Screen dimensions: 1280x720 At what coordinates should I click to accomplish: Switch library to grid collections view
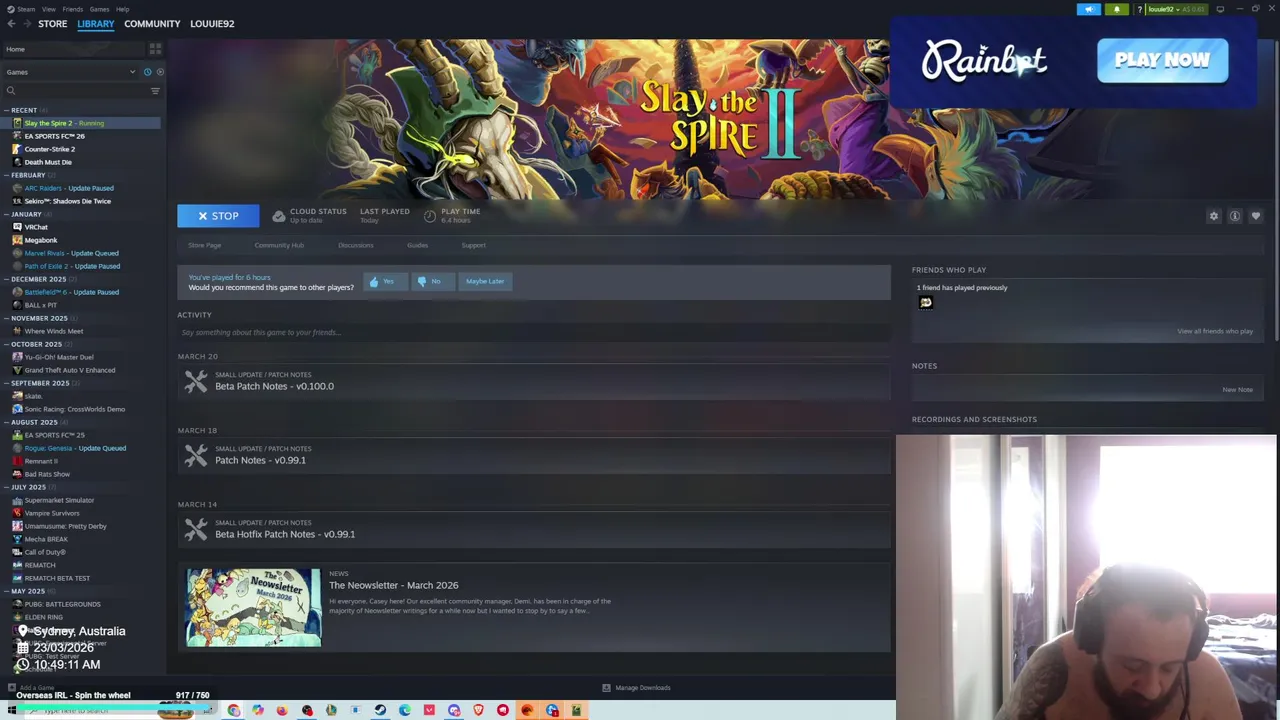pyautogui.click(x=155, y=49)
